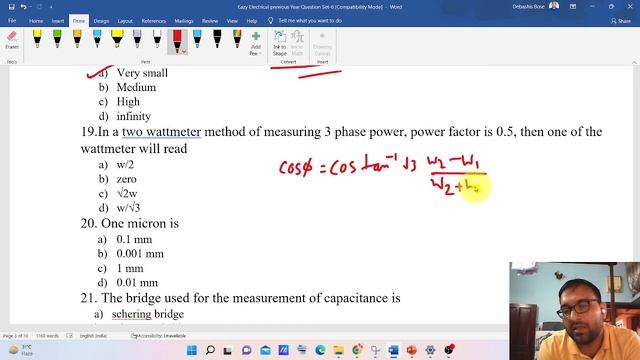Viewport: 640px width, 360px height.
Task: Select the rainbow multicolor pen
Action: click(x=237, y=39)
